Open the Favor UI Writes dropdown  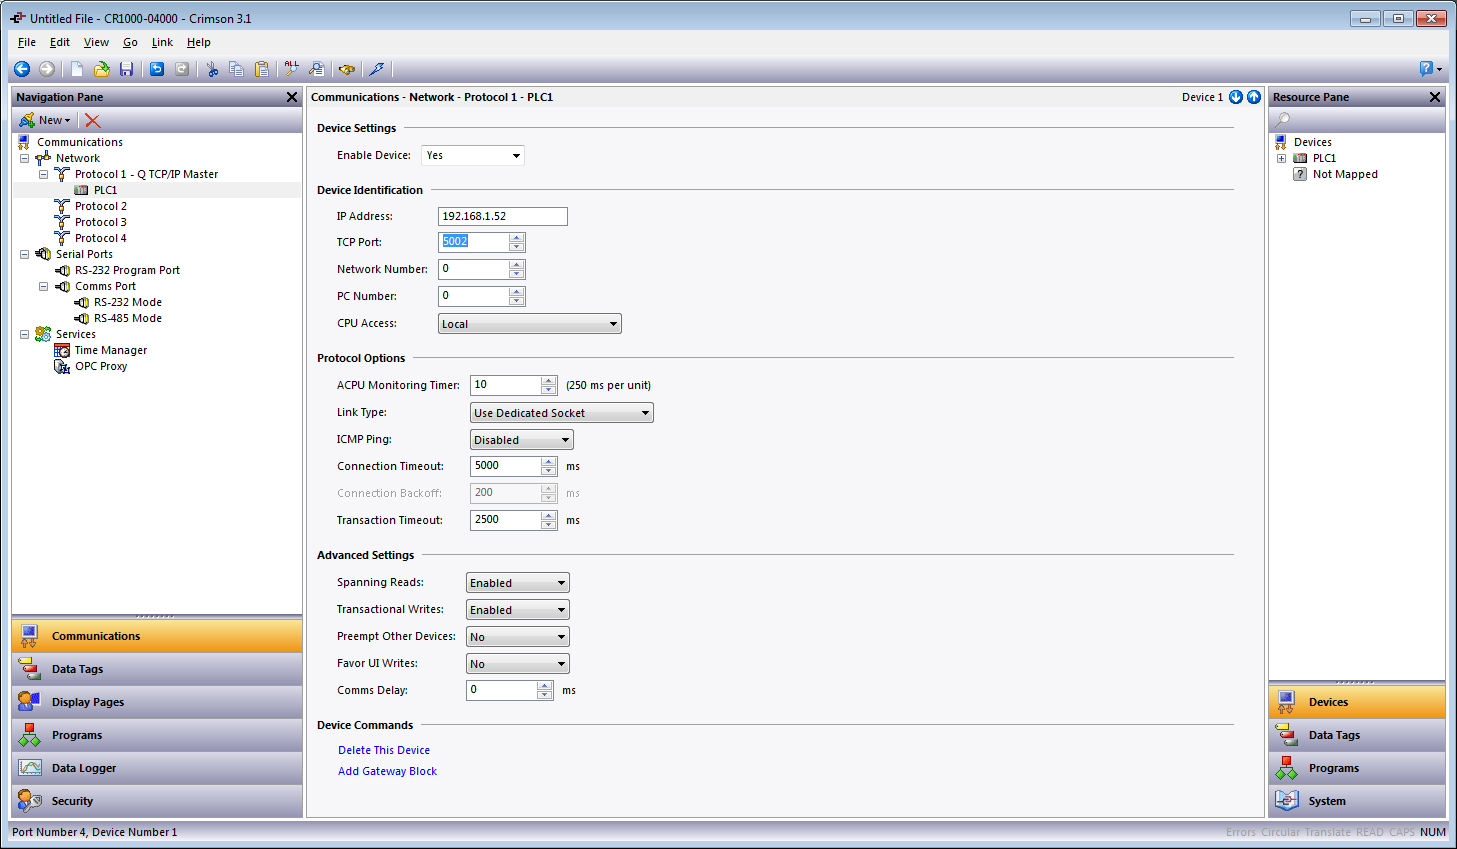(518, 664)
